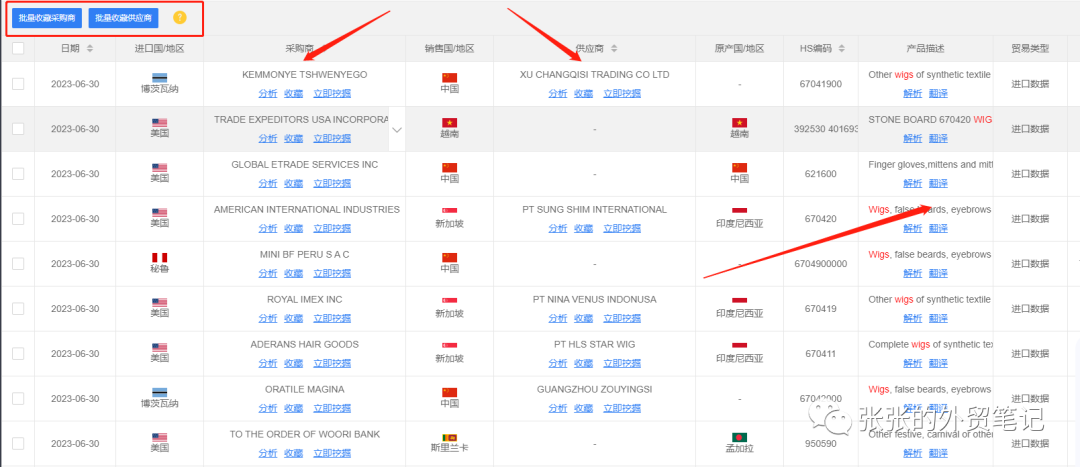Select the GLOBAL ETRADE SERVICES row checkbox
Viewport: 1080px width, 467px height.
tap(18, 174)
